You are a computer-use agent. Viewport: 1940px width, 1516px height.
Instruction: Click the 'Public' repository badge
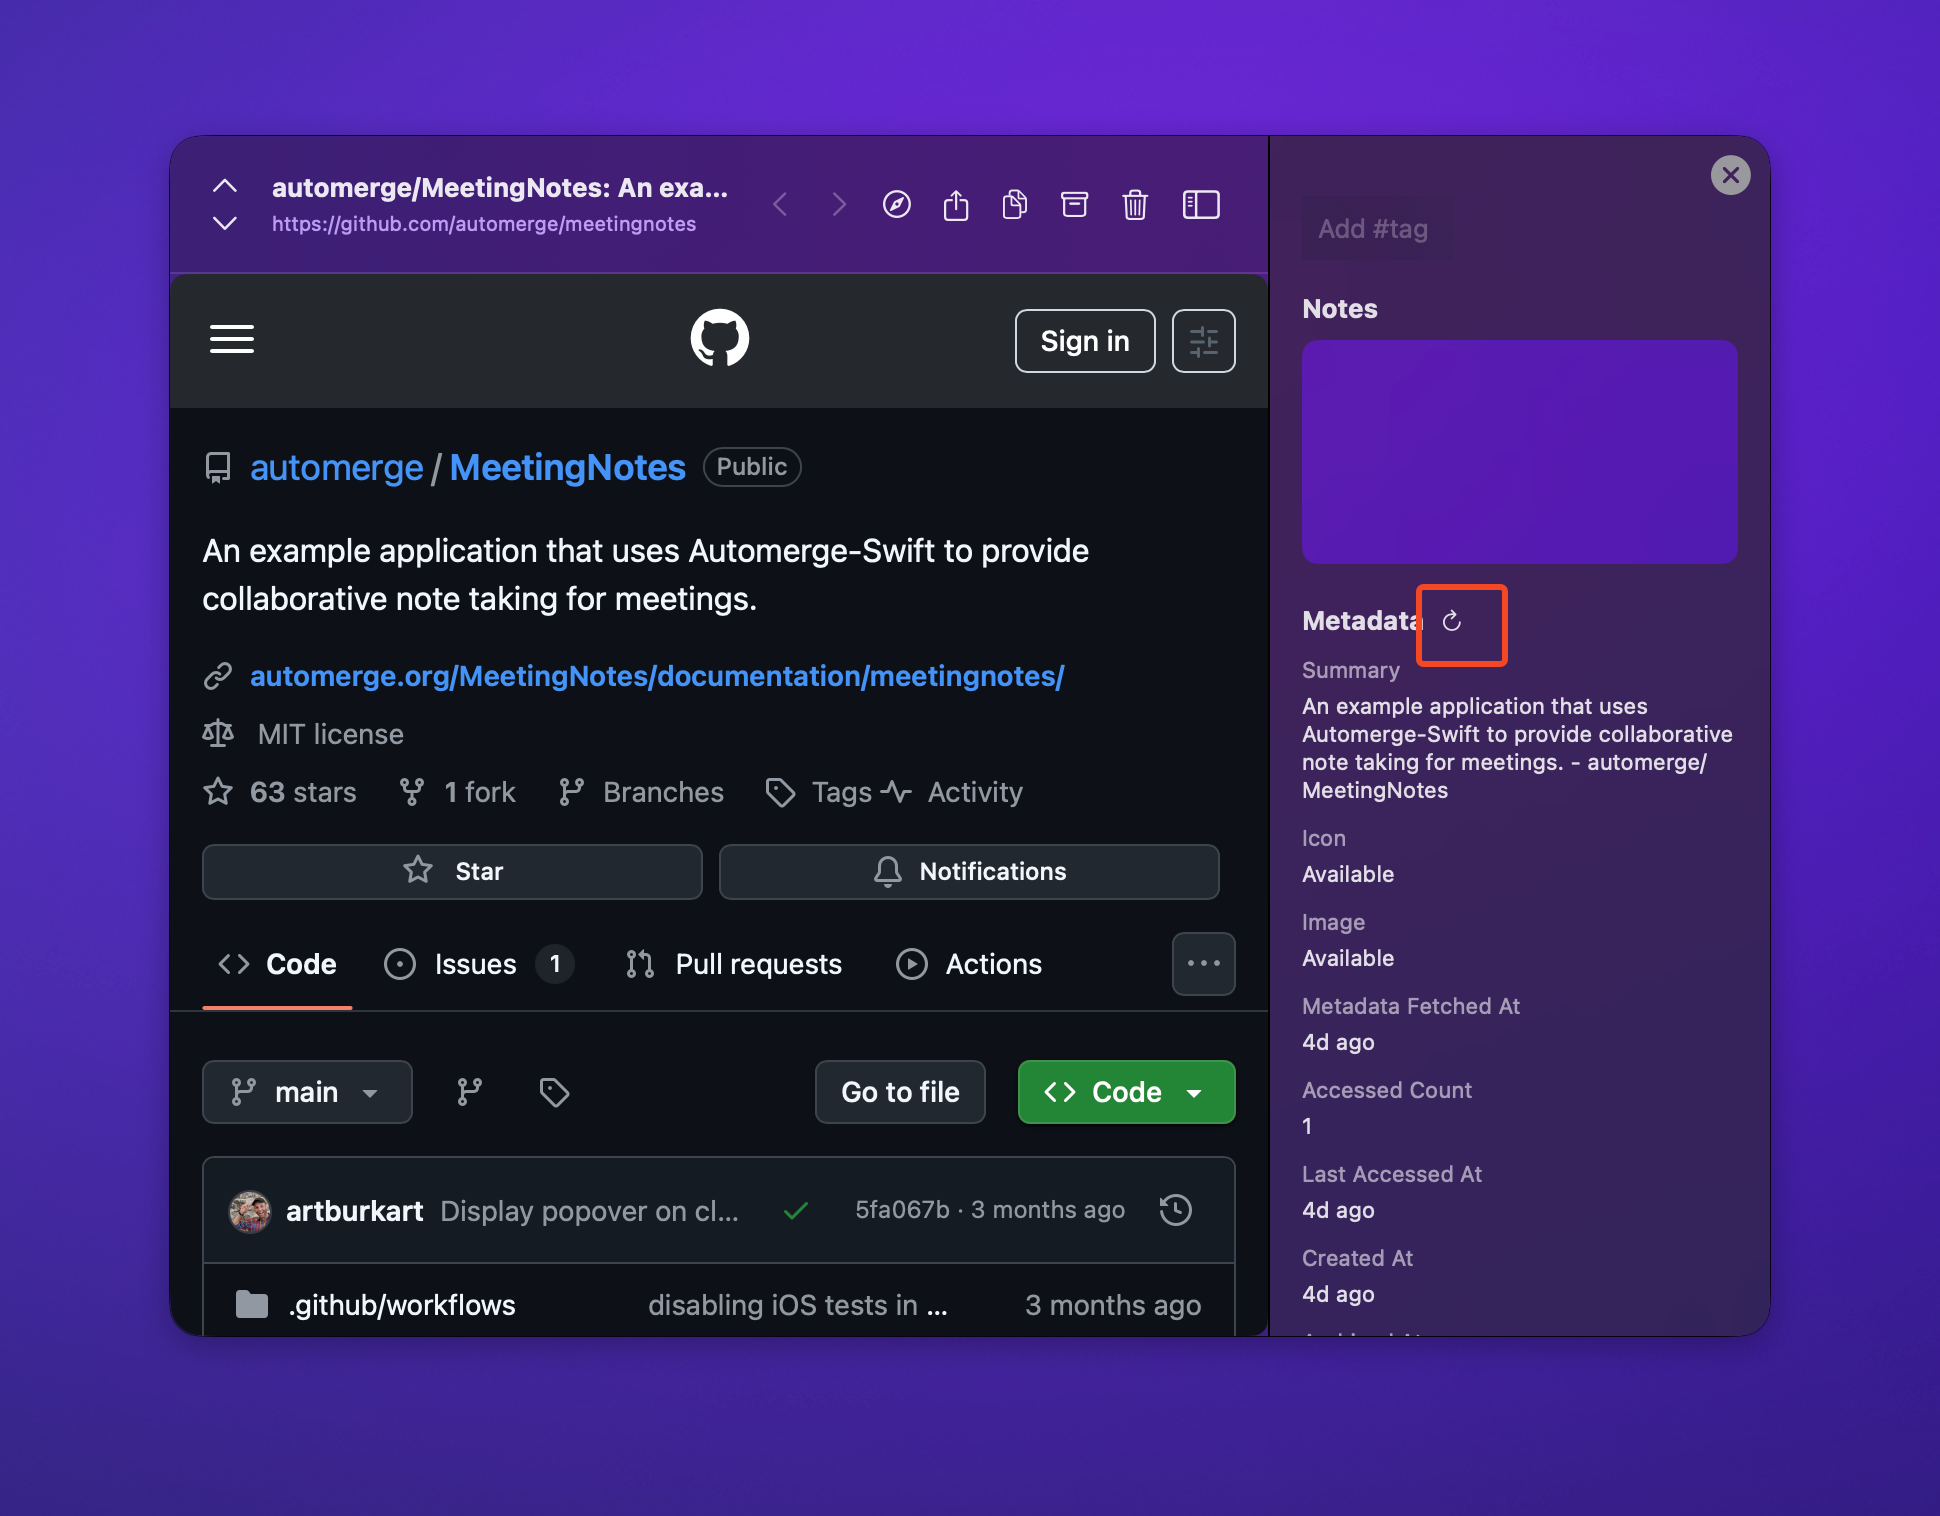tap(752, 467)
